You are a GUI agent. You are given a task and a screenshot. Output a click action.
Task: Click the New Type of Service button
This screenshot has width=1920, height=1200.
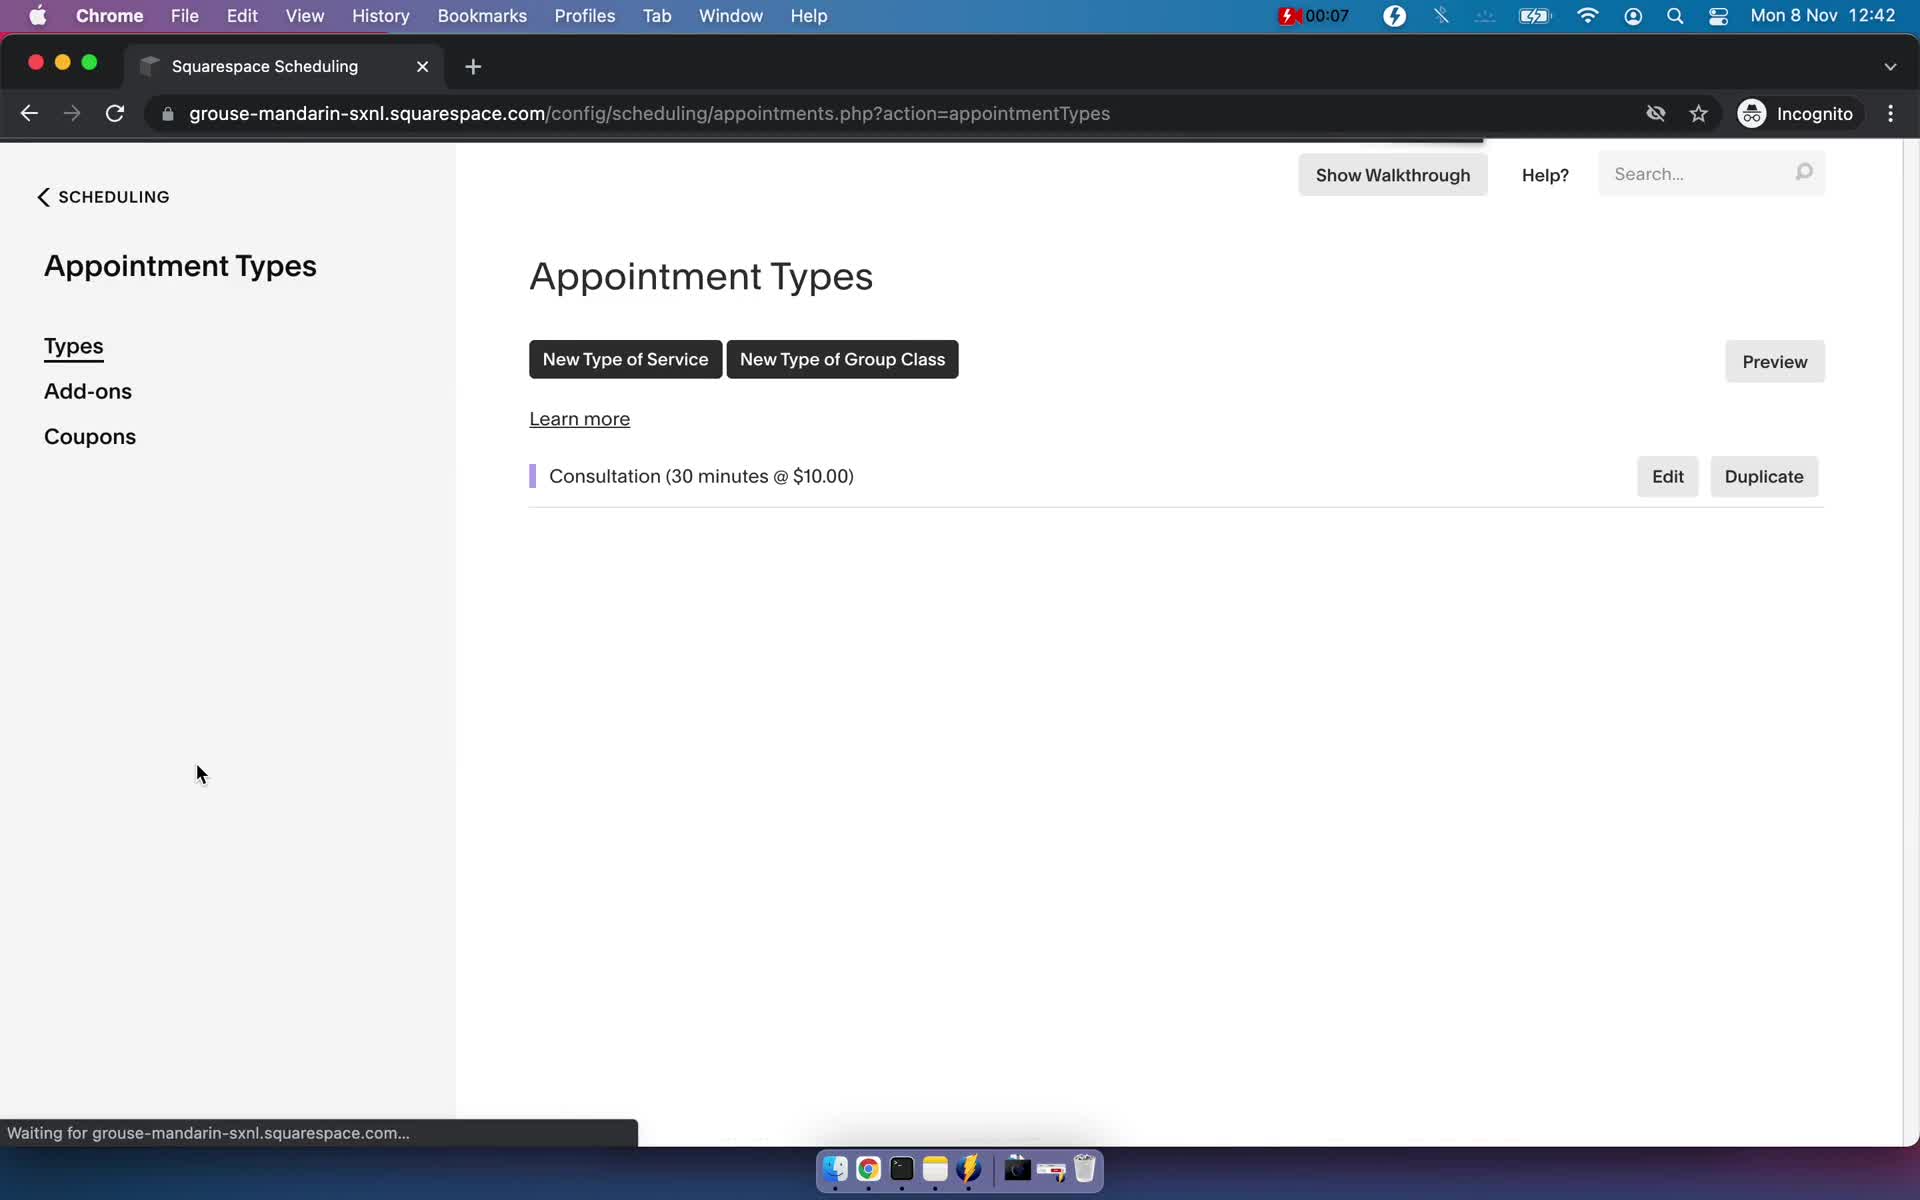pos(625,358)
